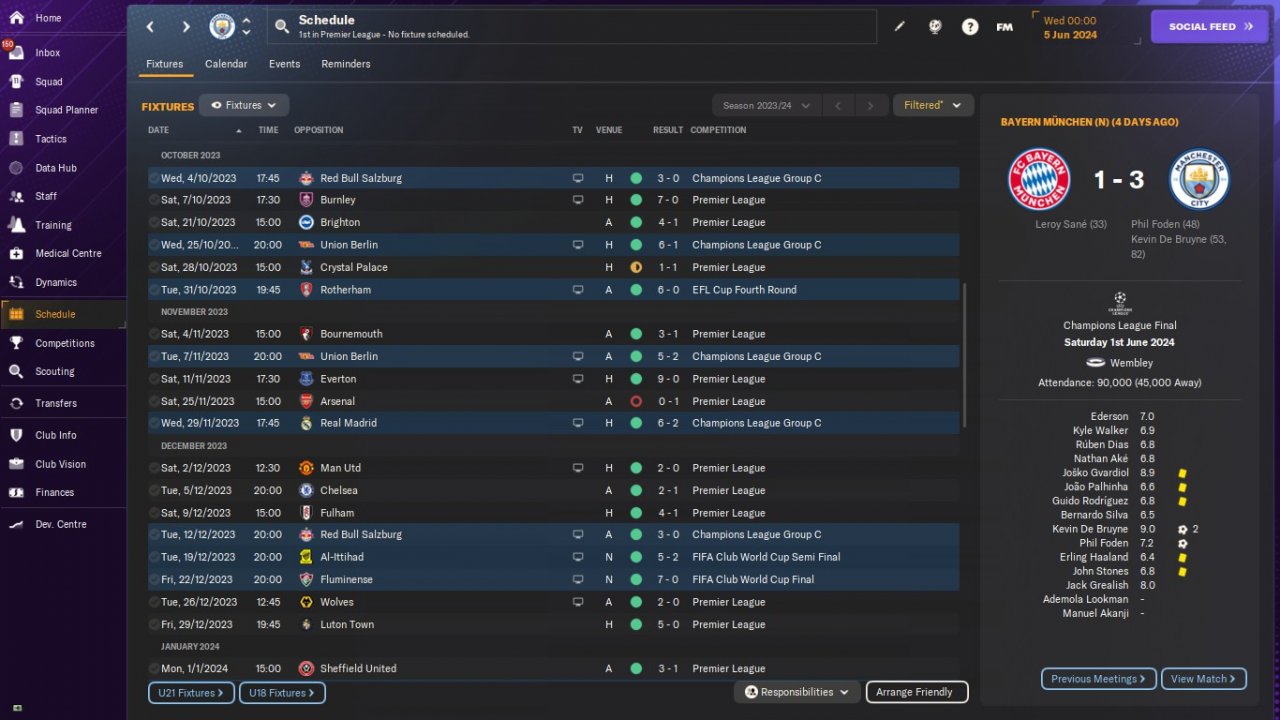This screenshot has width=1280, height=720.
Task: Toggle the selector circle for Burnley fixture
Action: click(154, 200)
